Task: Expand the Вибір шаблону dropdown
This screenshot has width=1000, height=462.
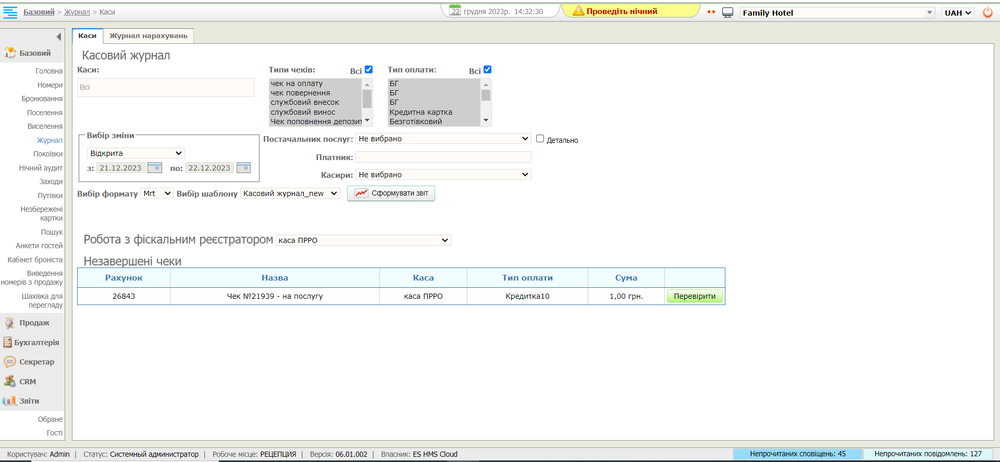Action: (x=290, y=193)
